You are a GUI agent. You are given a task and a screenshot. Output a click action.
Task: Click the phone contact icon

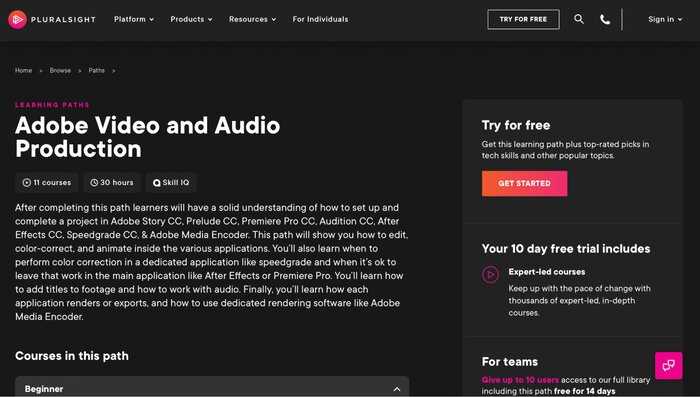tap(605, 19)
